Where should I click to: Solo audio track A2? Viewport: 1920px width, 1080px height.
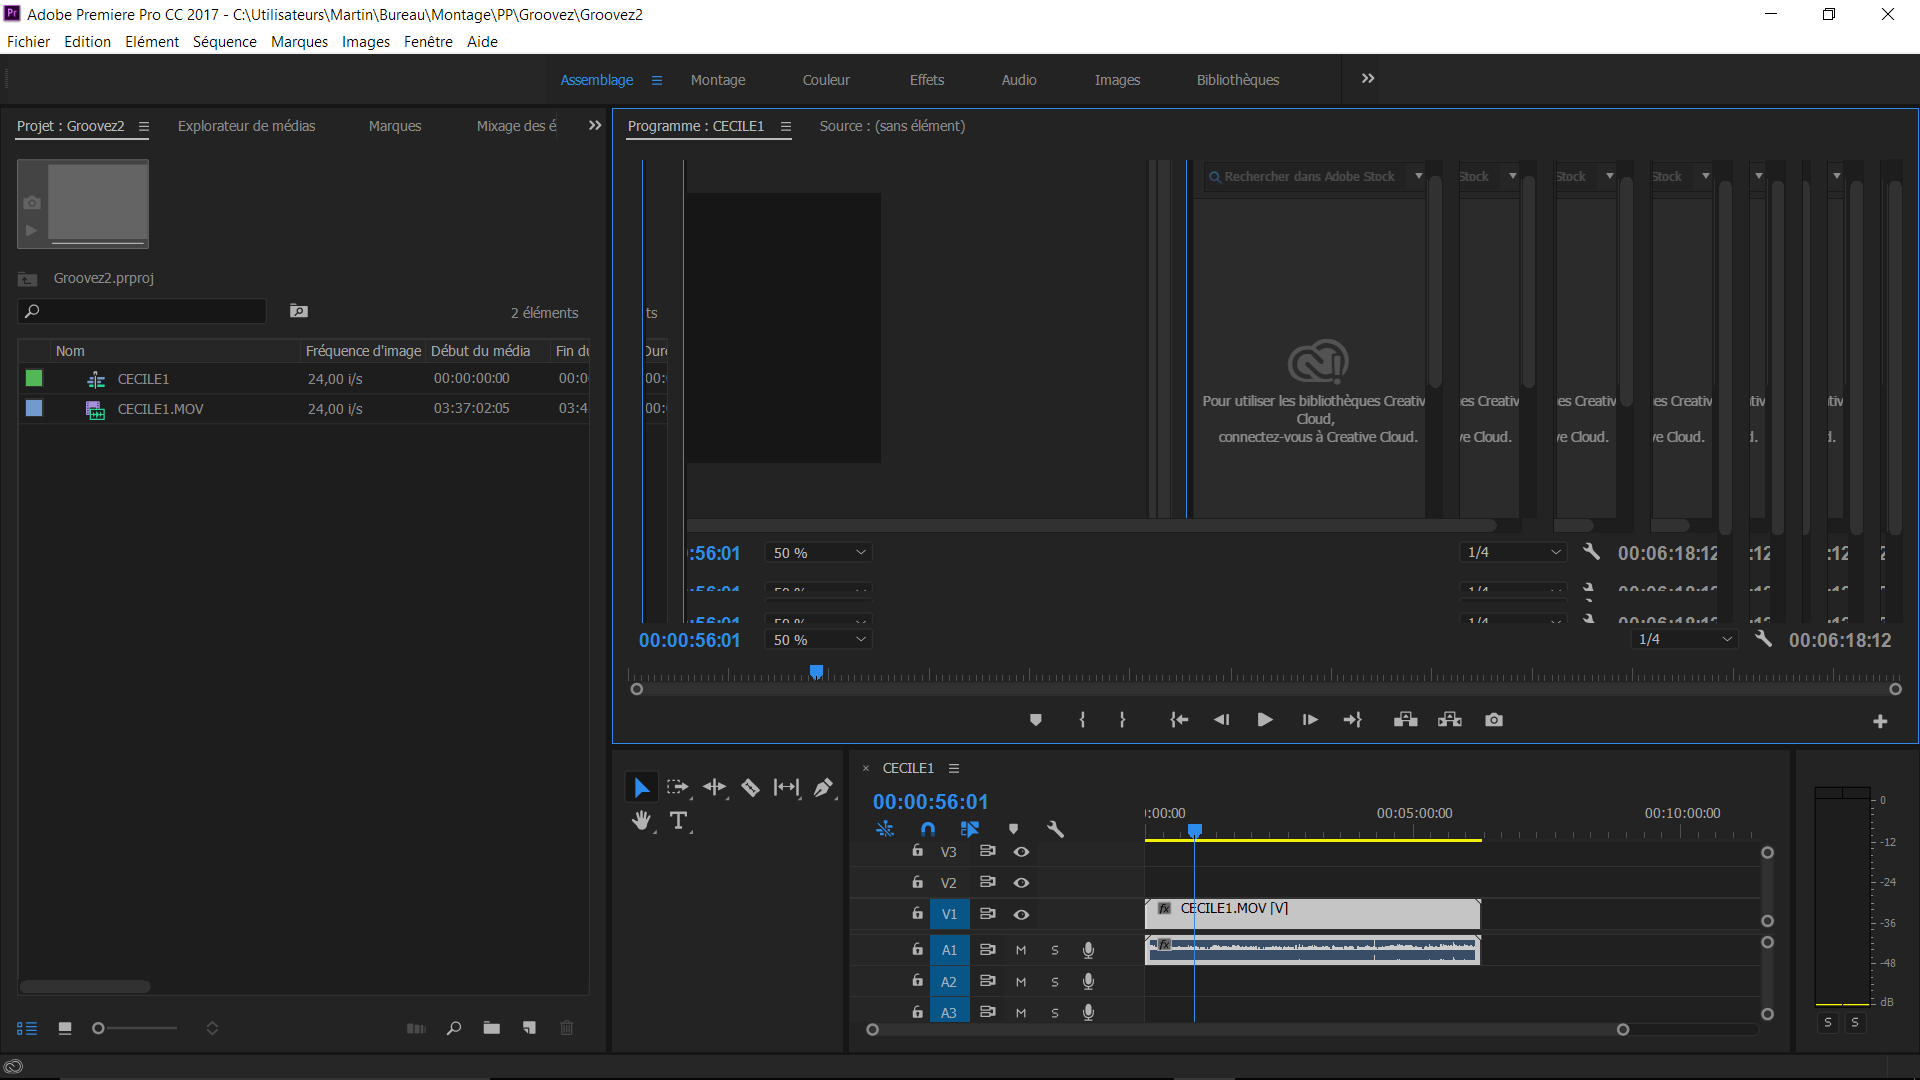(x=1055, y=982)
